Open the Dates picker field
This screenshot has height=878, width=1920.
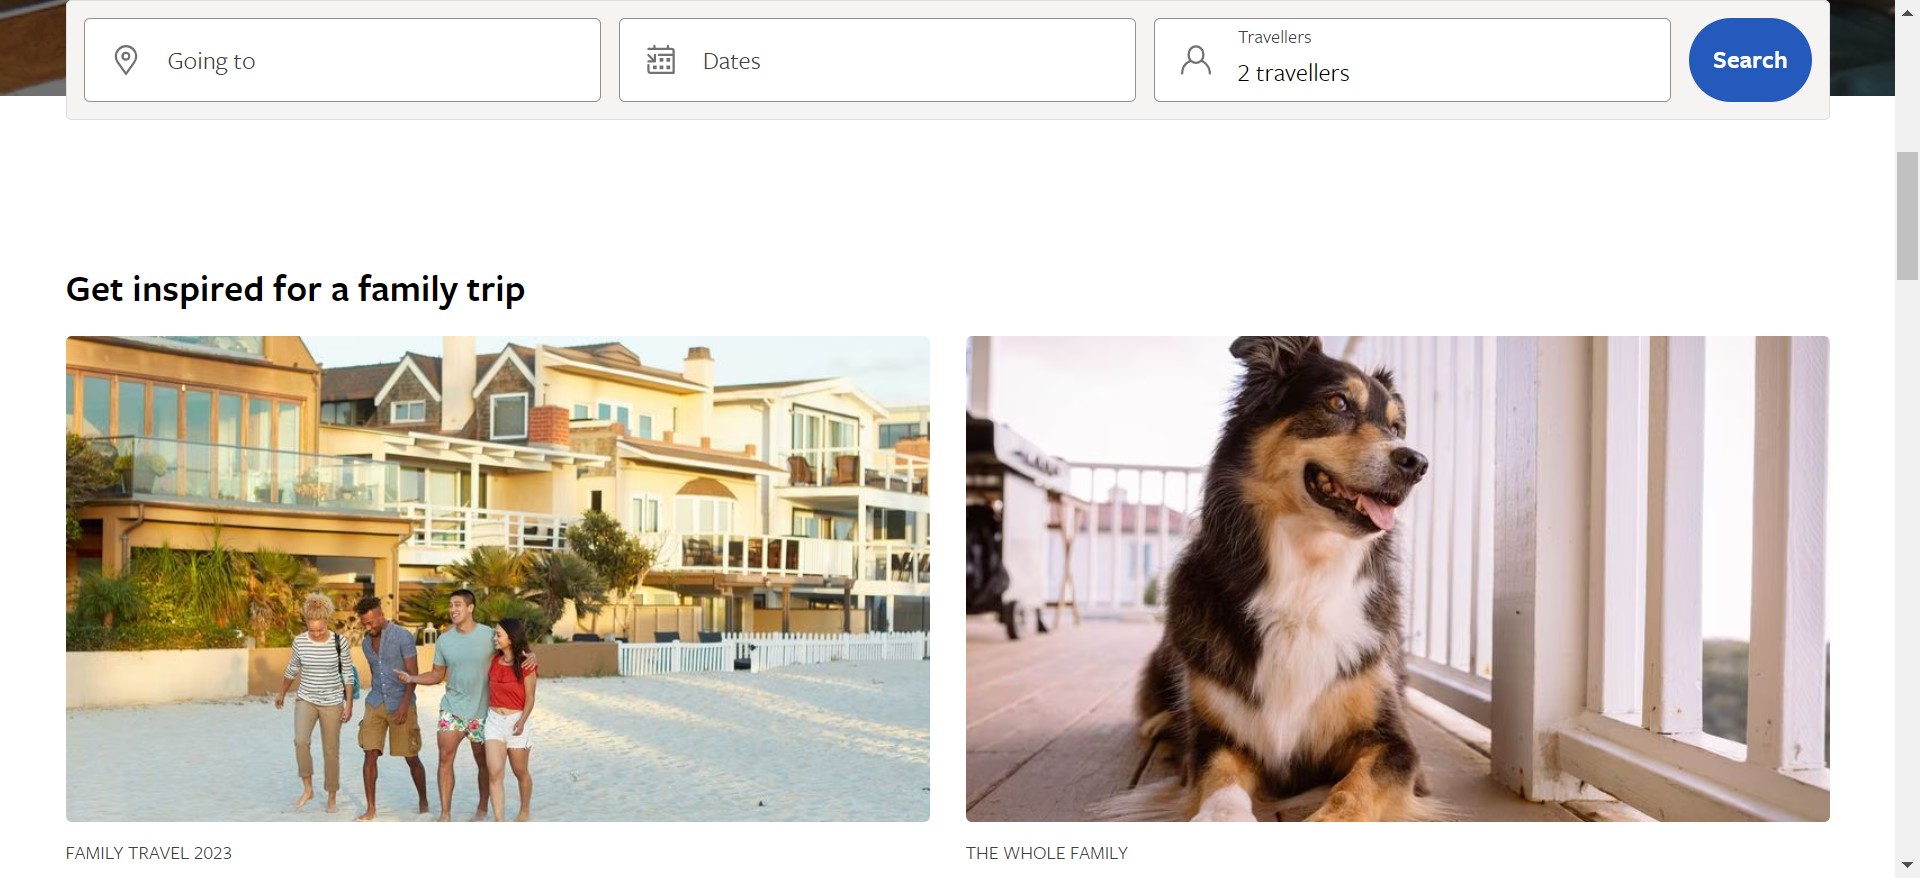(900, 60)
